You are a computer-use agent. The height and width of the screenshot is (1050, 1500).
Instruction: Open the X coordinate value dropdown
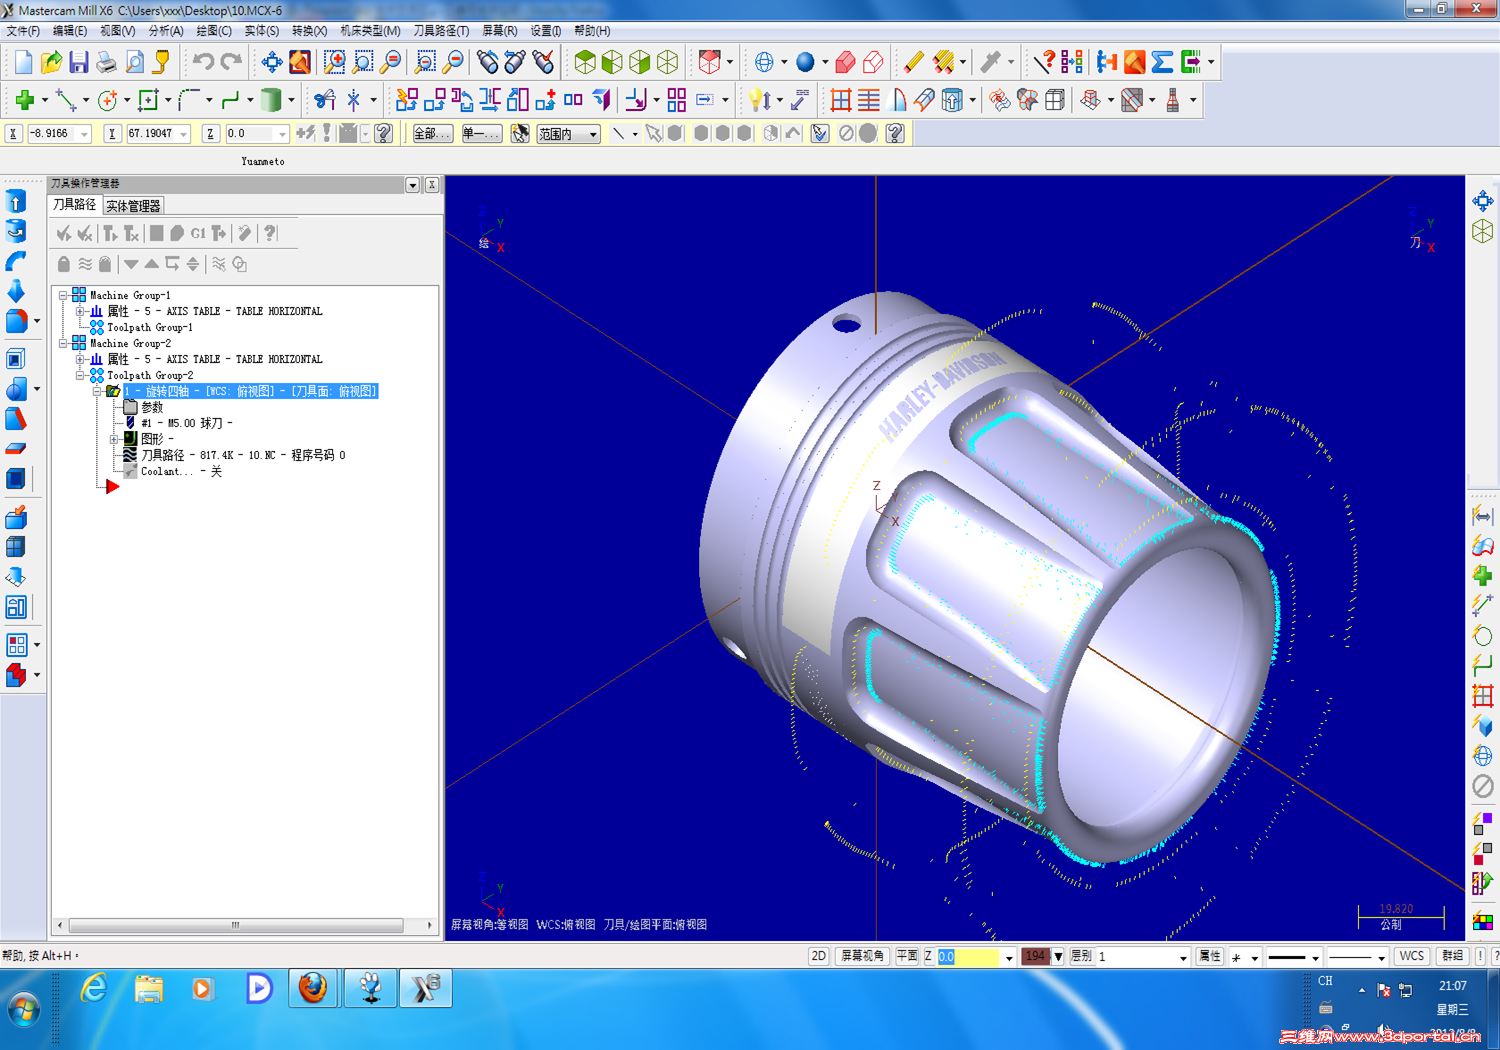[x=84, y=134]
